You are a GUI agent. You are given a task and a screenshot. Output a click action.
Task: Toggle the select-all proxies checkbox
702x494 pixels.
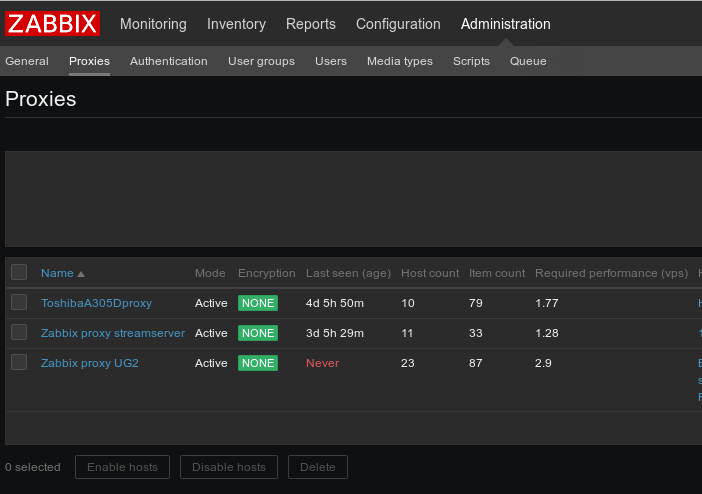click(x=19, y=272)
